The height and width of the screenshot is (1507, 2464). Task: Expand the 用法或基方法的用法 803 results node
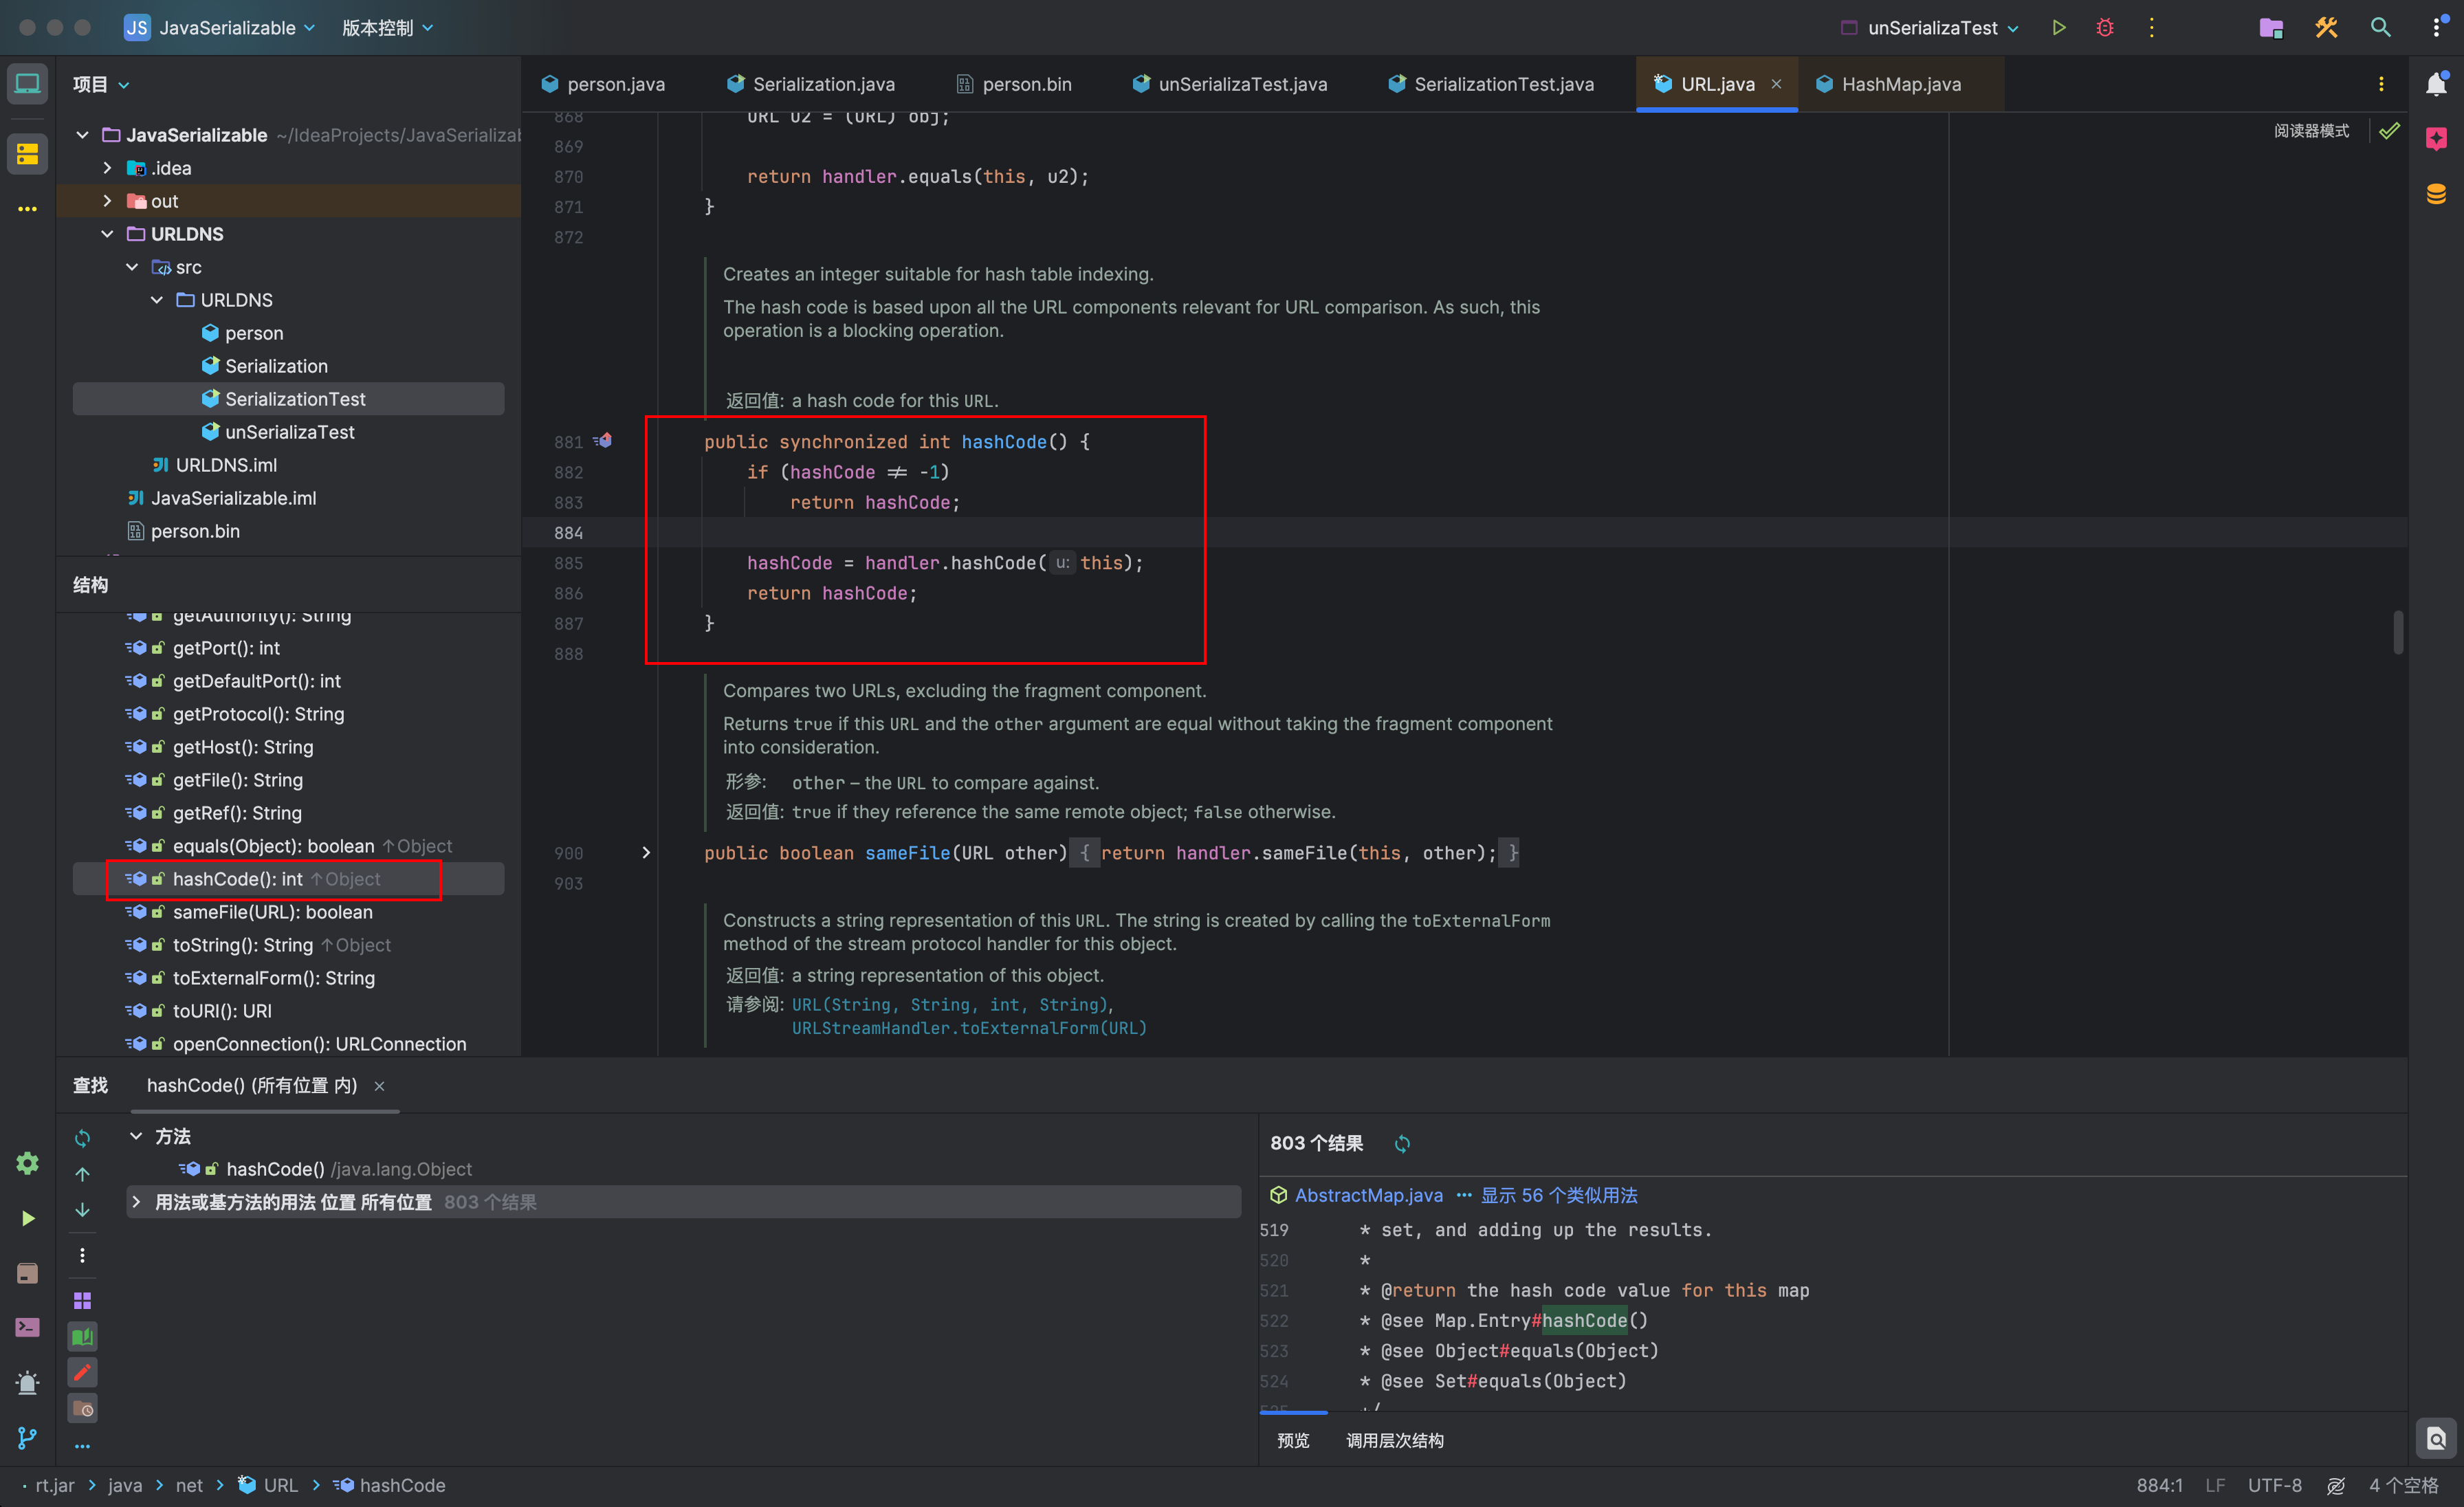(136, 1202)
